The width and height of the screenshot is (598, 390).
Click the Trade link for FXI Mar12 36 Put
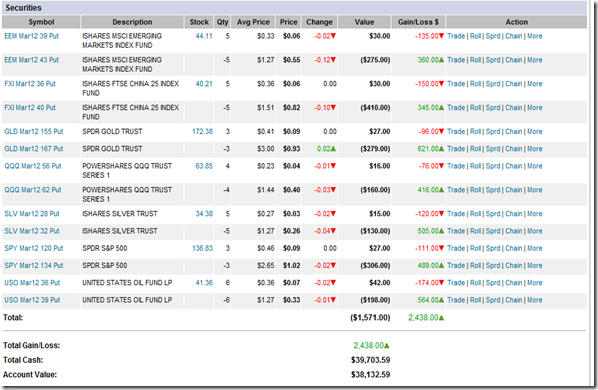coord(456,84)
